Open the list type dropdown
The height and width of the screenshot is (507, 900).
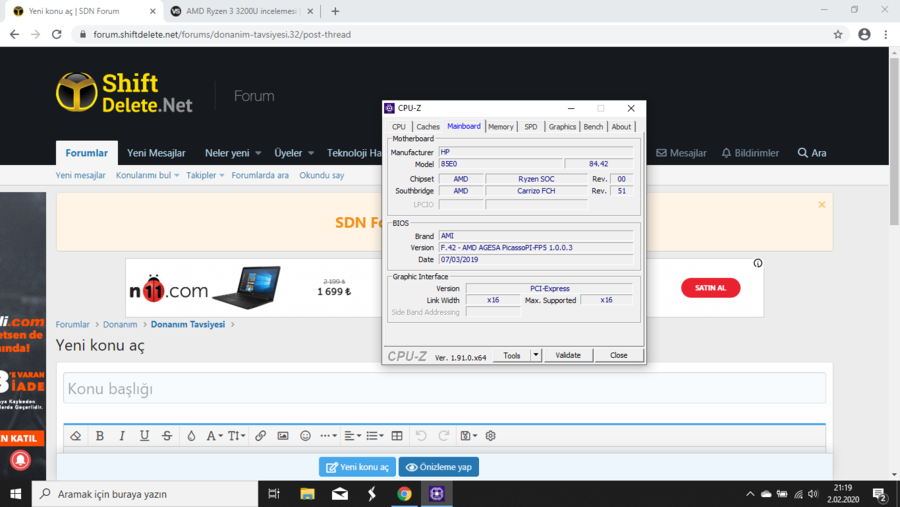tap(375, 436)
